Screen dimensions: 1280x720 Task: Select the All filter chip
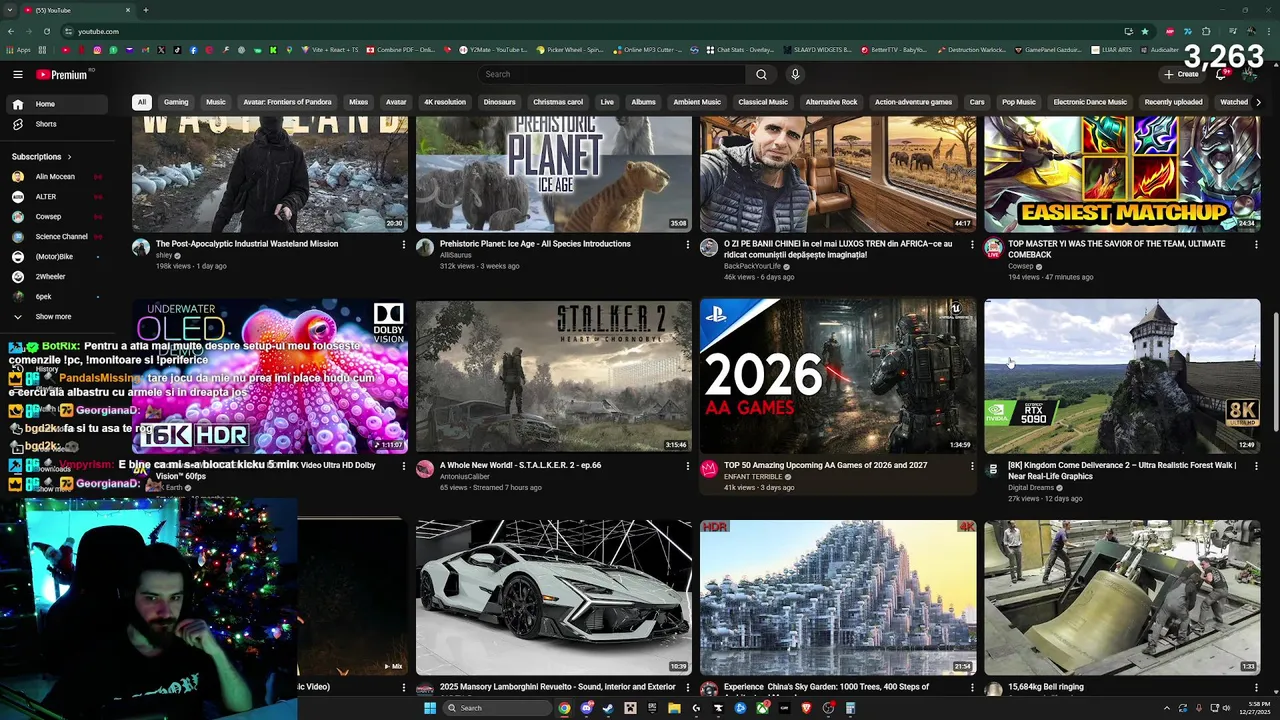142,102
